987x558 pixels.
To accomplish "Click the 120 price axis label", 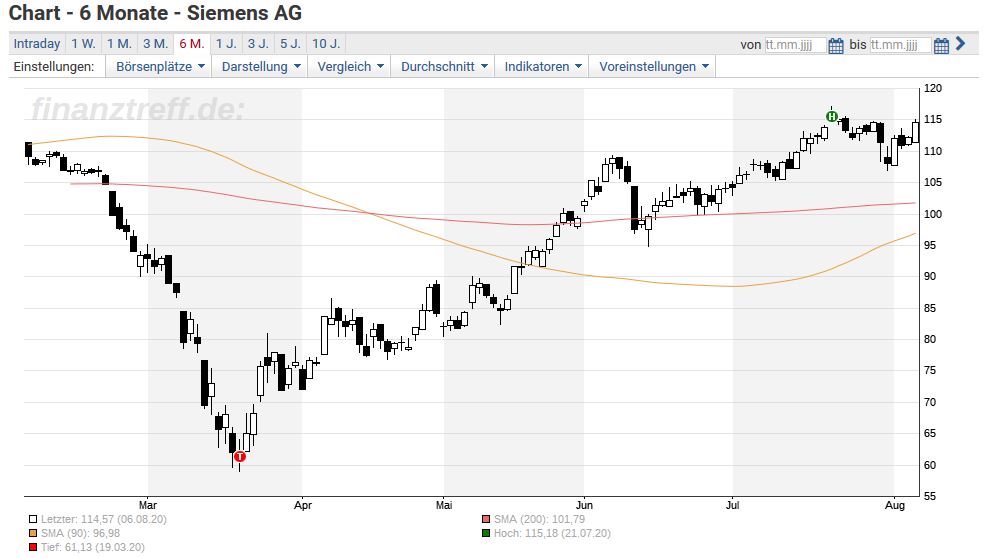I will [933, 88].
